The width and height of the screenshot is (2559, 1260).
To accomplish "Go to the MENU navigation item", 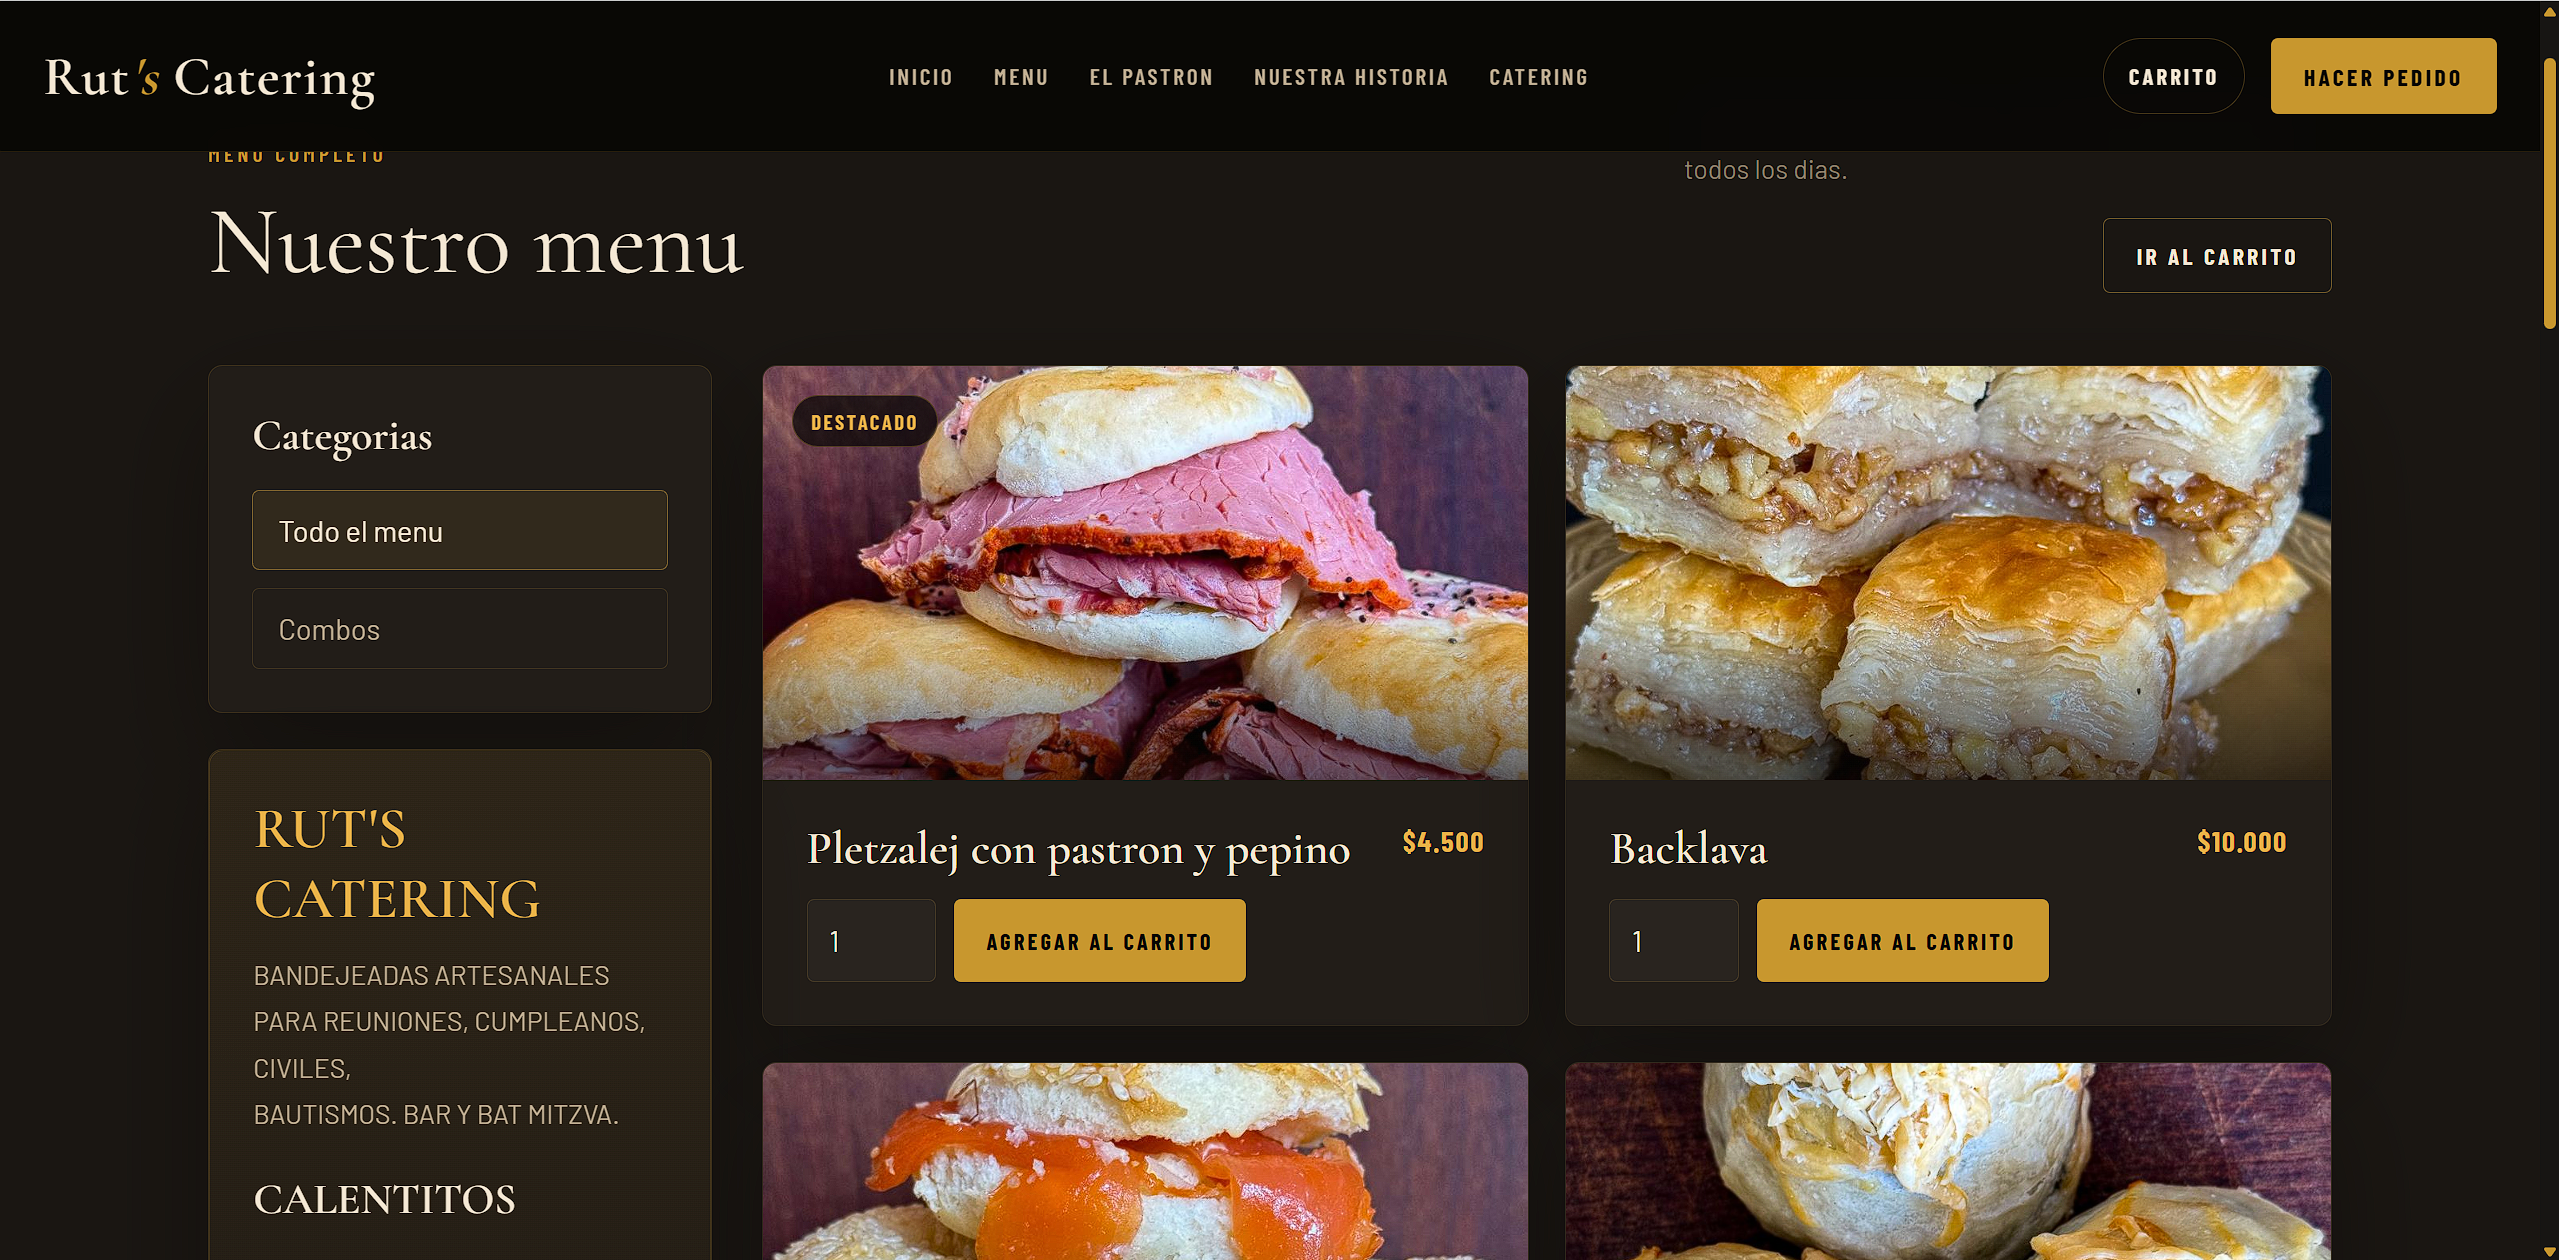I will (1021, 77).
